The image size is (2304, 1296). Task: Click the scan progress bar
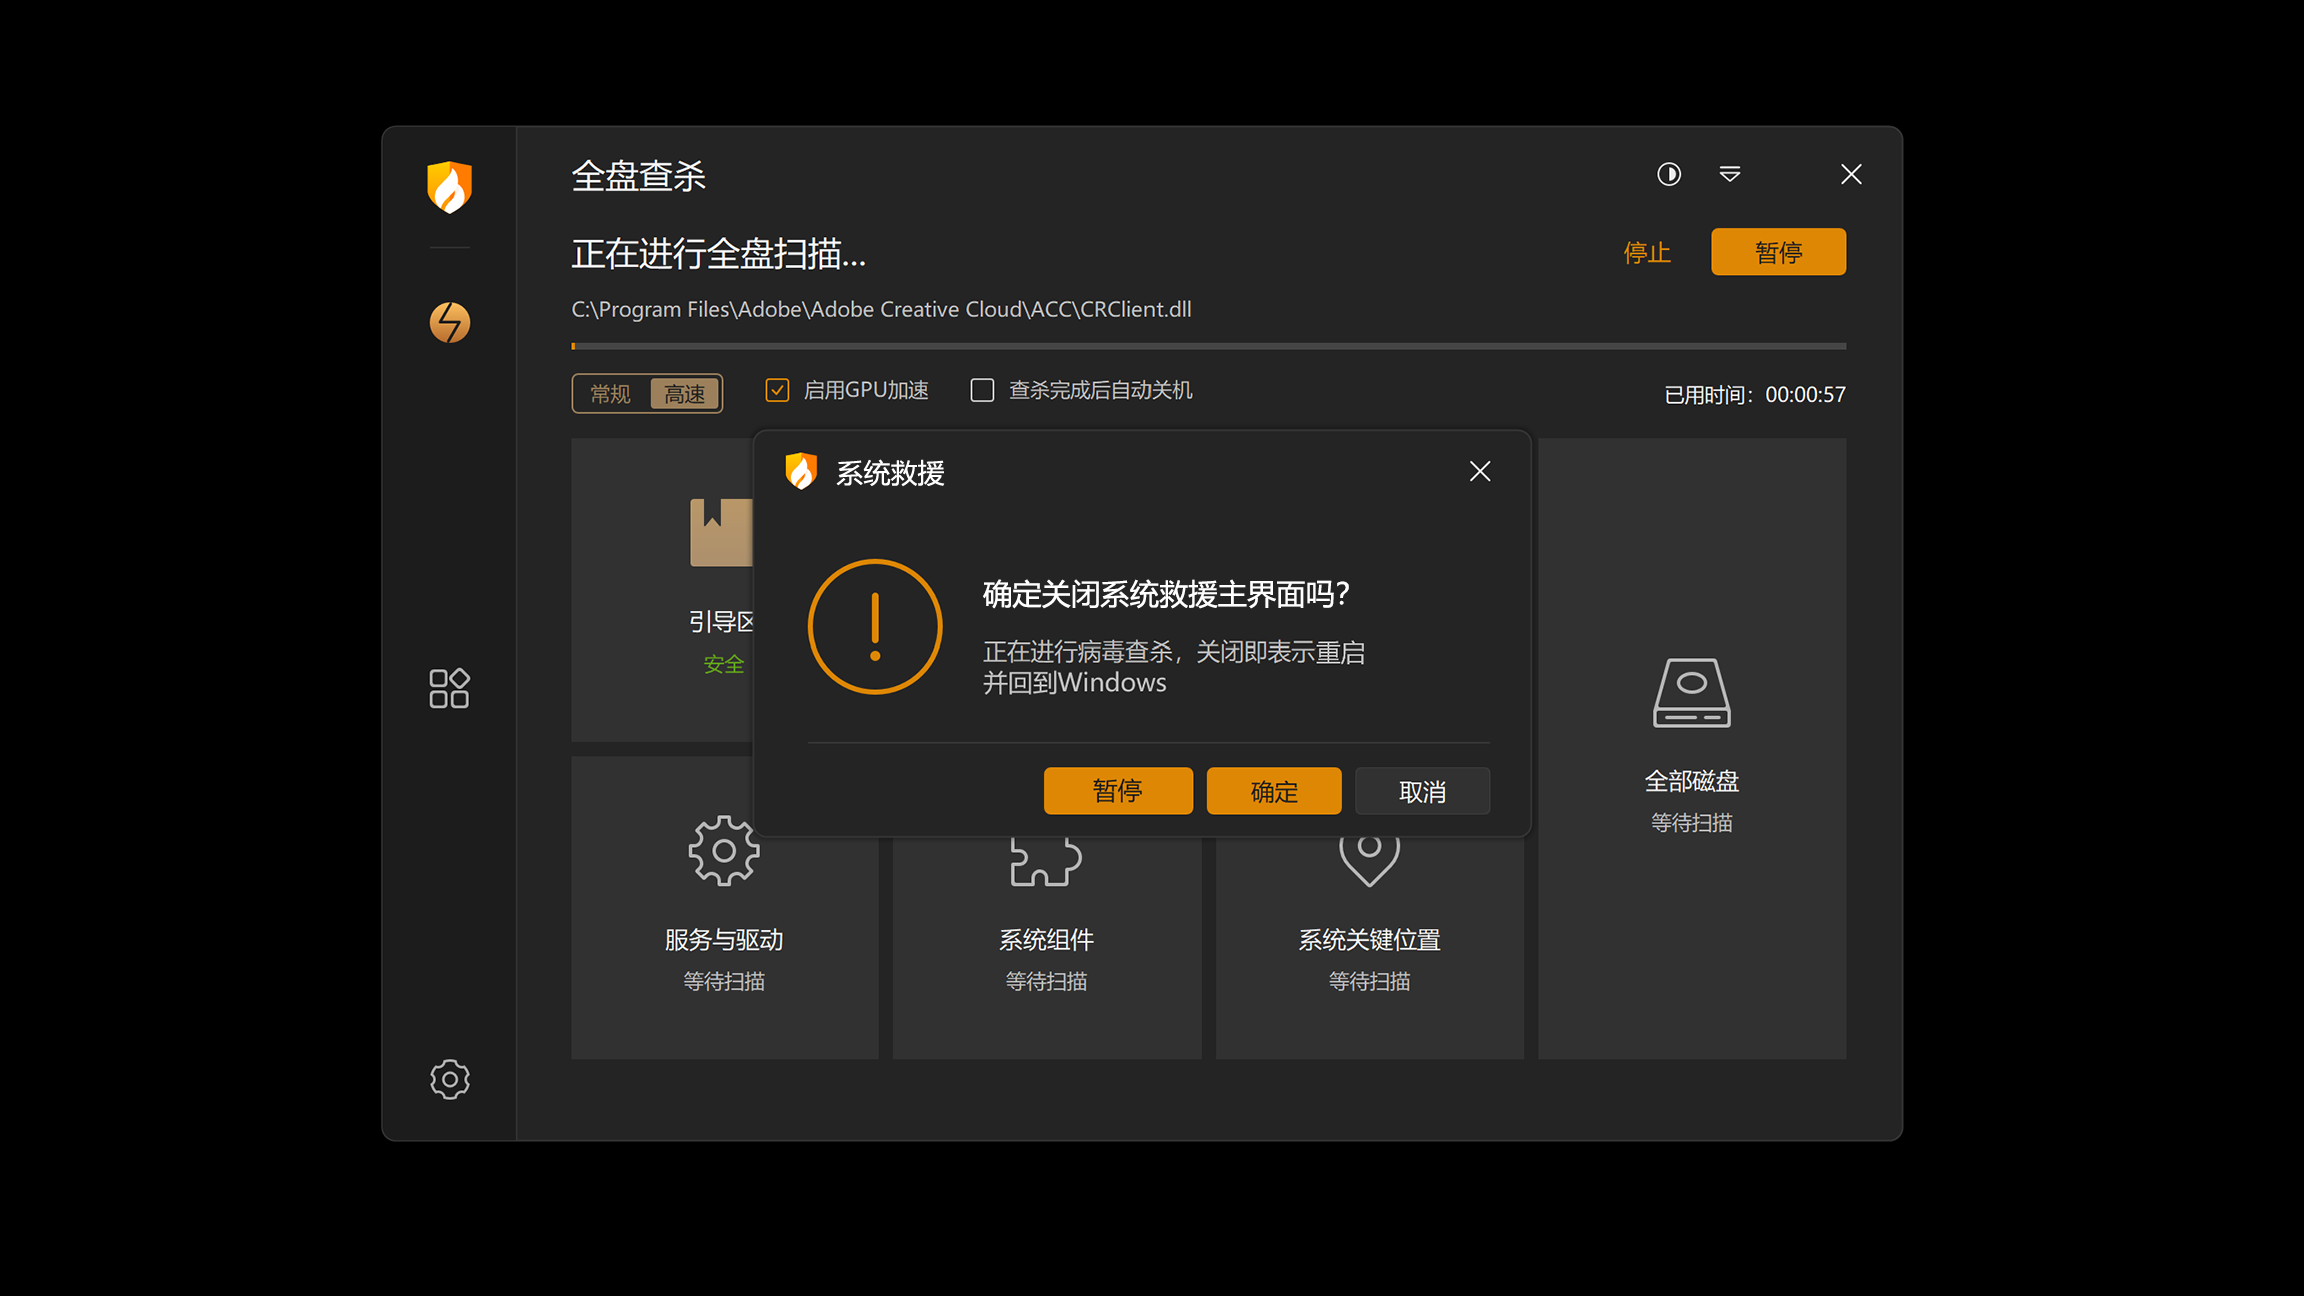(1208, 346)
